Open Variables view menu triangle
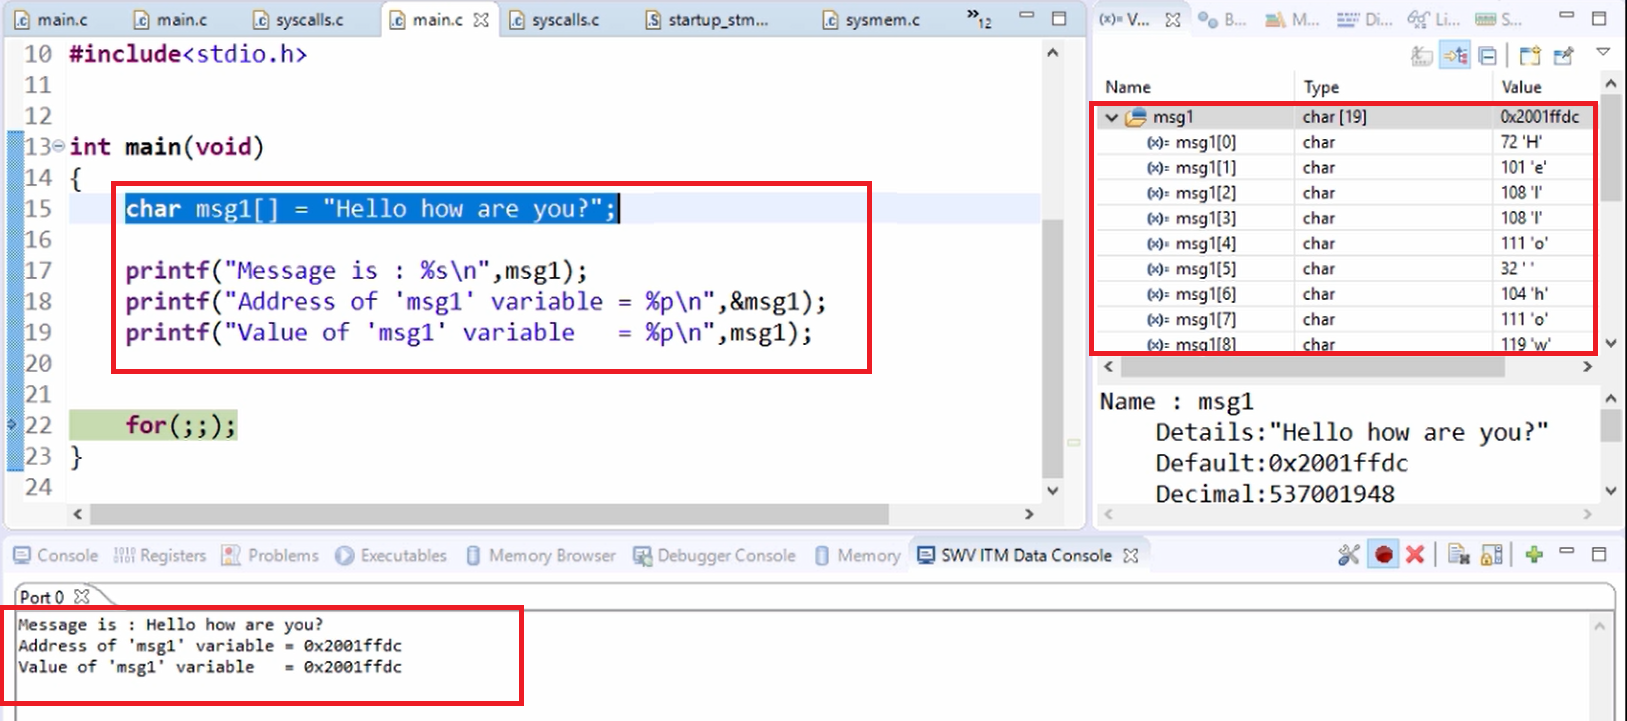This screenshot has height=721, width=1627. click(x=1603, y=52)
